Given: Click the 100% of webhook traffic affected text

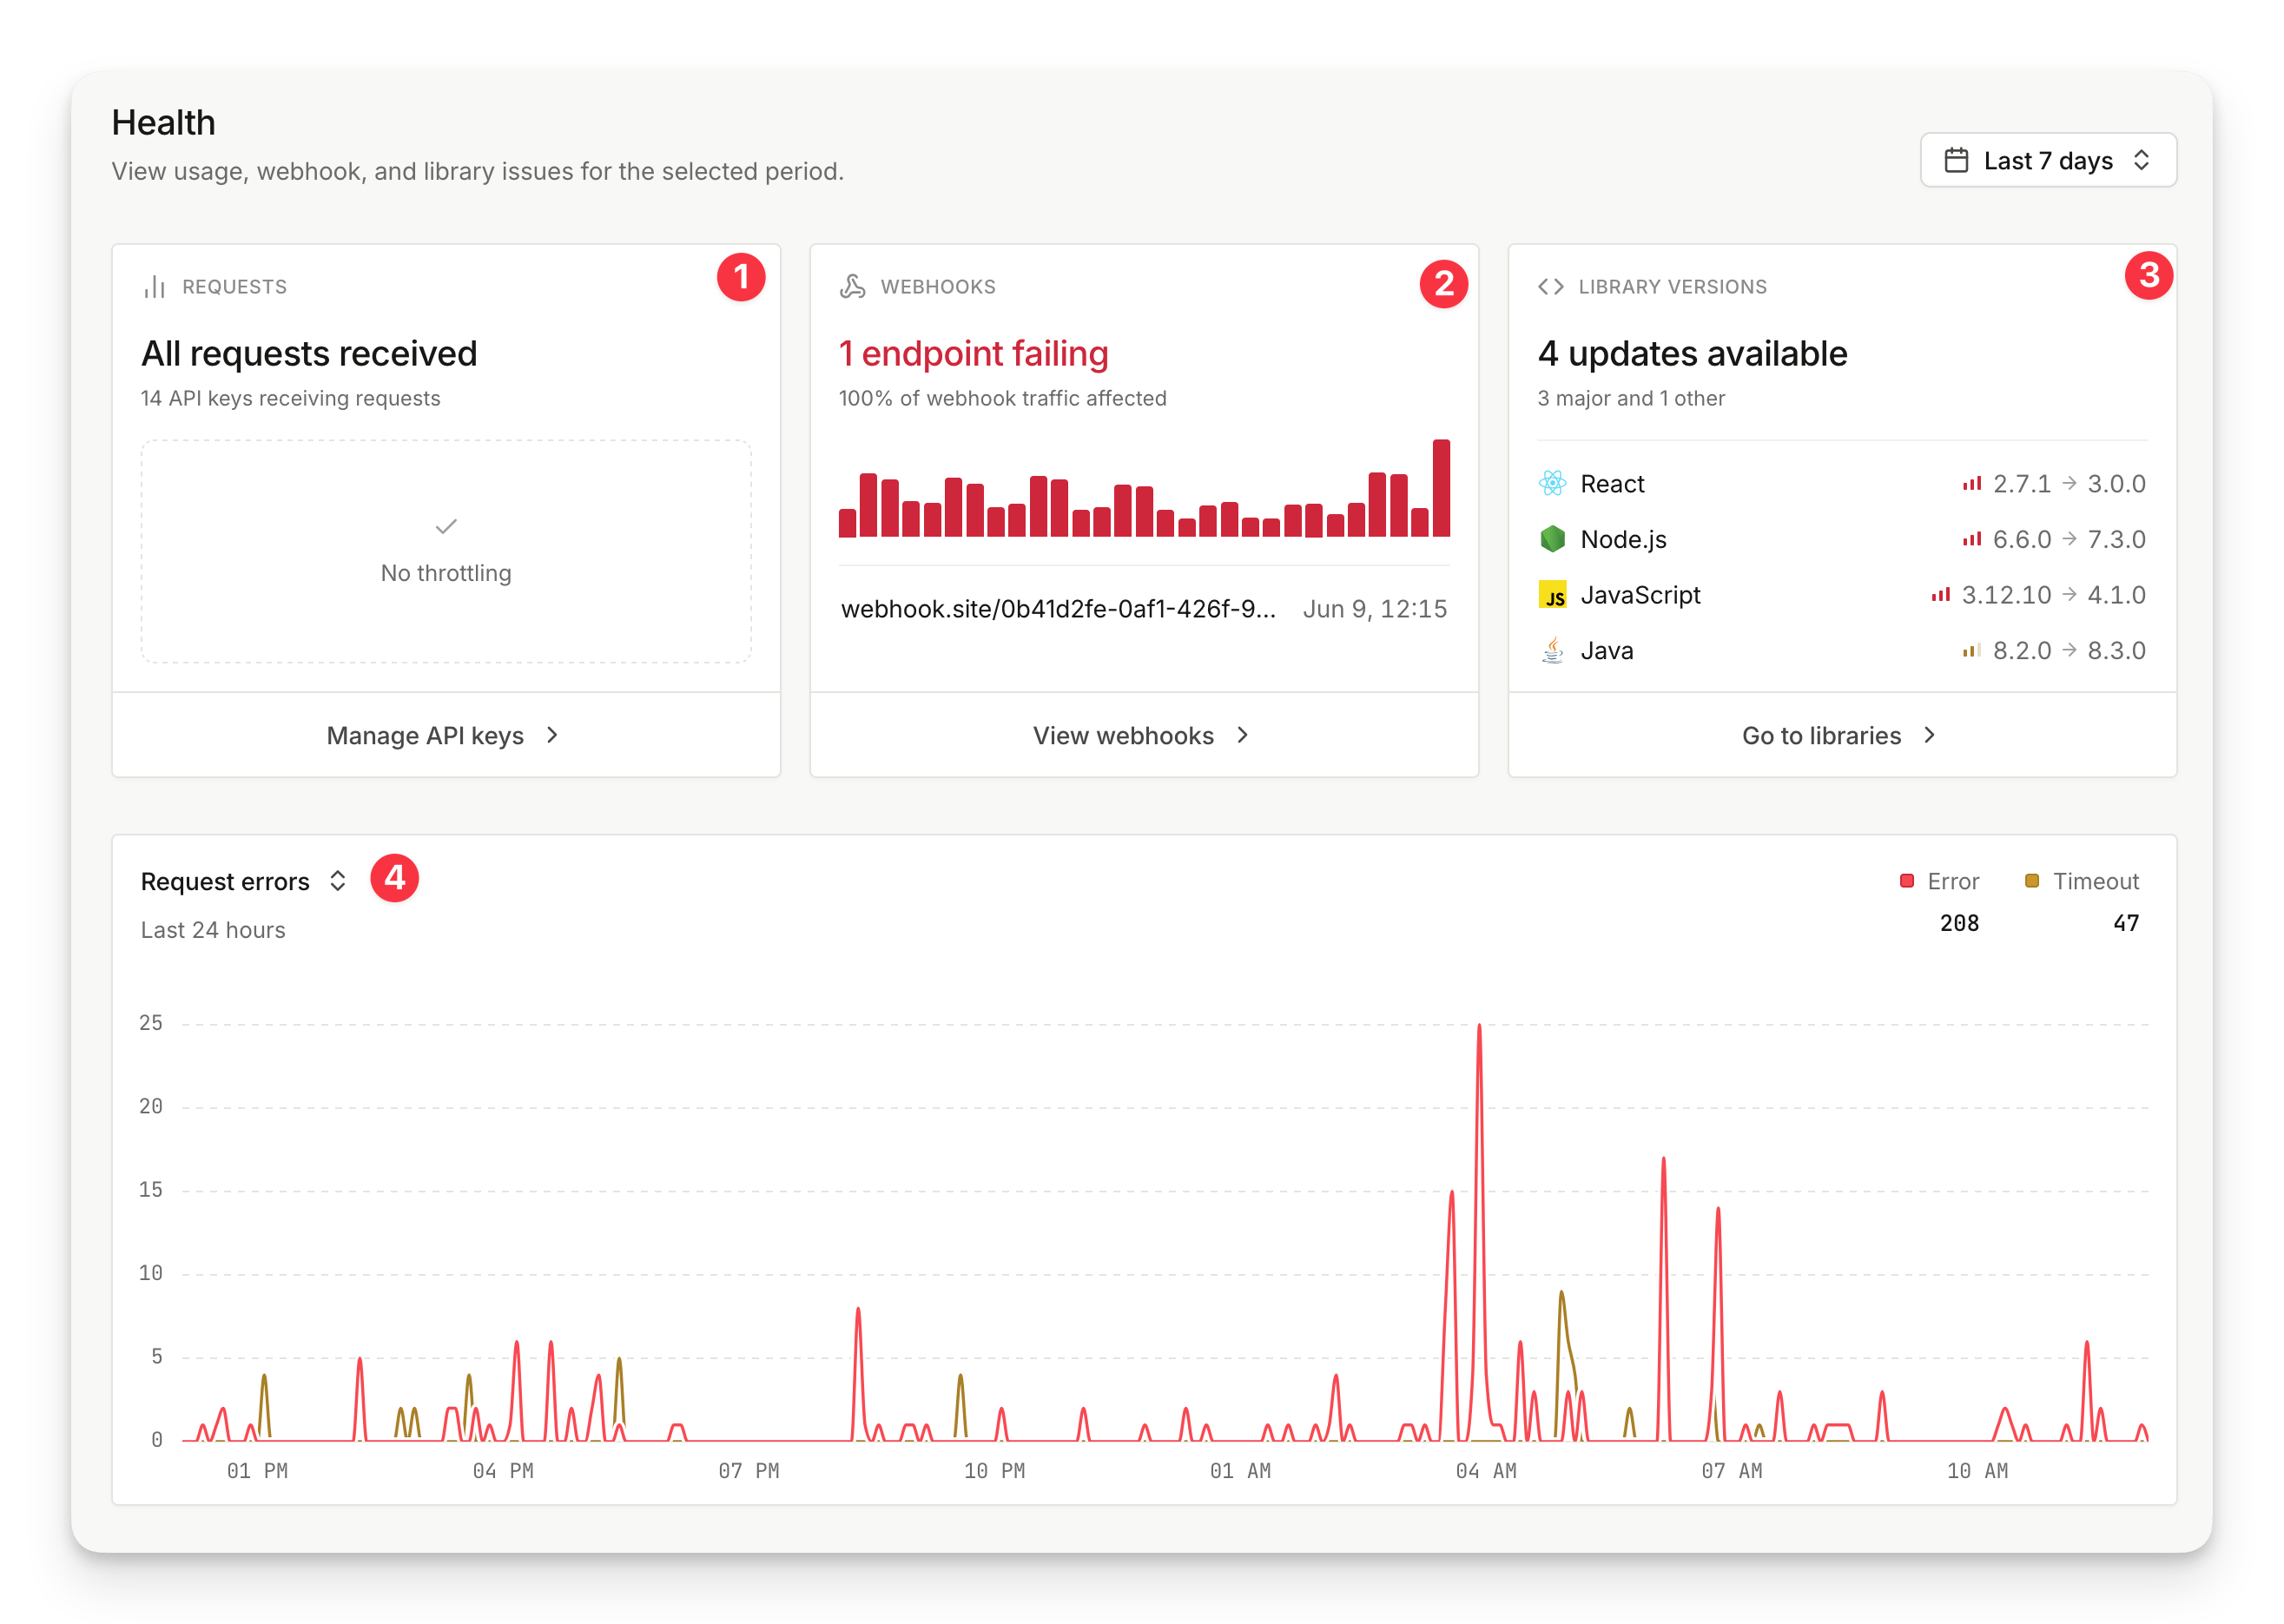Looking at the screenshot, I should [x=1002, y=398].
